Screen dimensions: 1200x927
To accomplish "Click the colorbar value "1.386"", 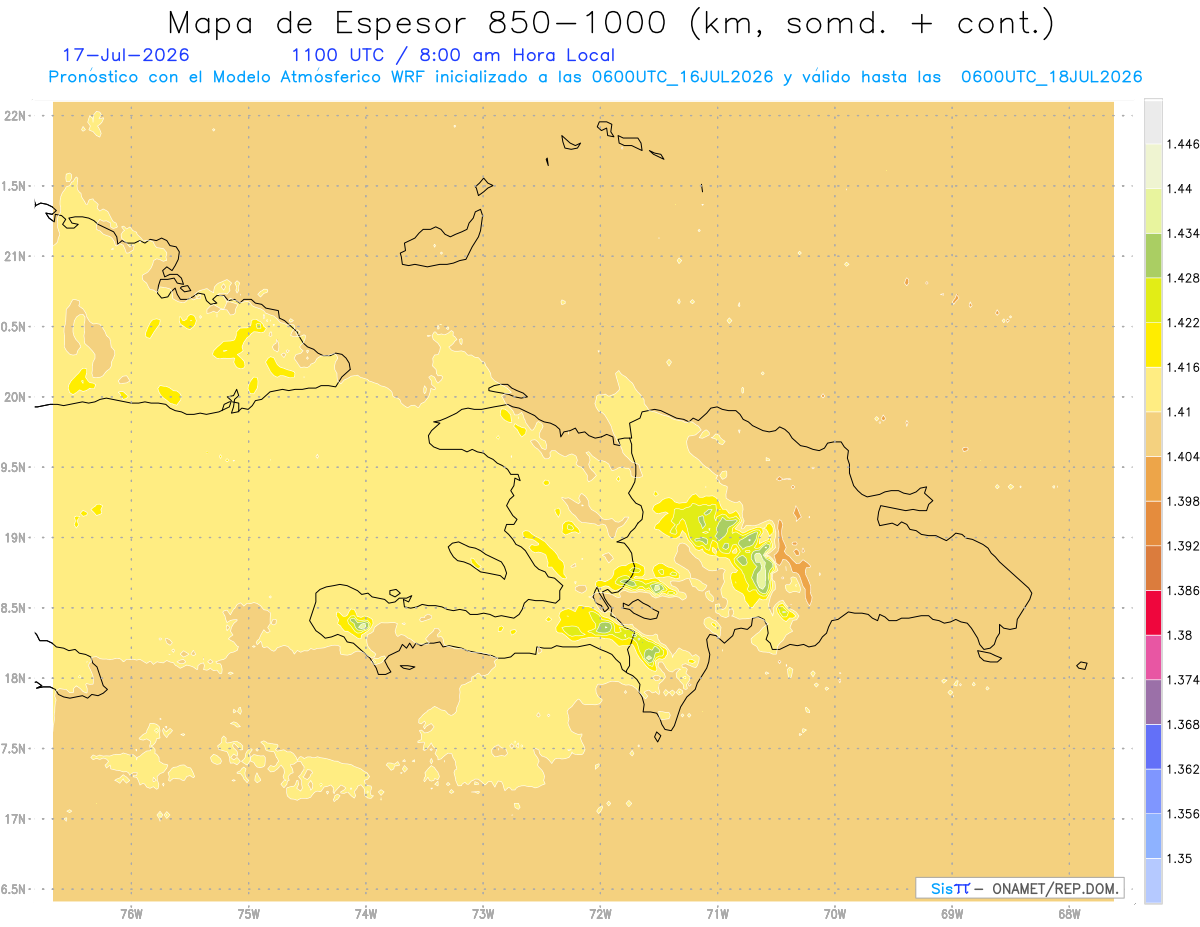I will coord(1183,591).
